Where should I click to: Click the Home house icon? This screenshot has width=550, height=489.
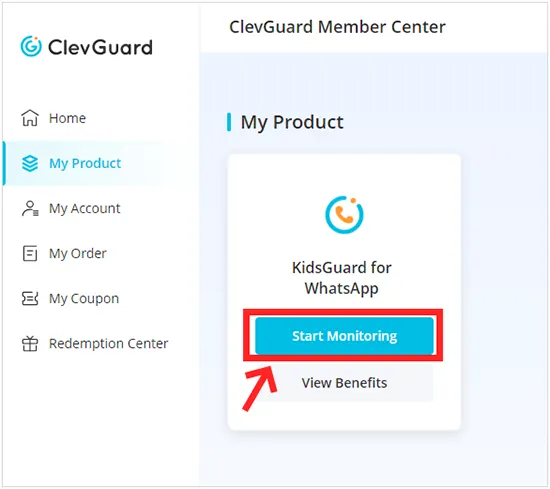coord(30,118)
